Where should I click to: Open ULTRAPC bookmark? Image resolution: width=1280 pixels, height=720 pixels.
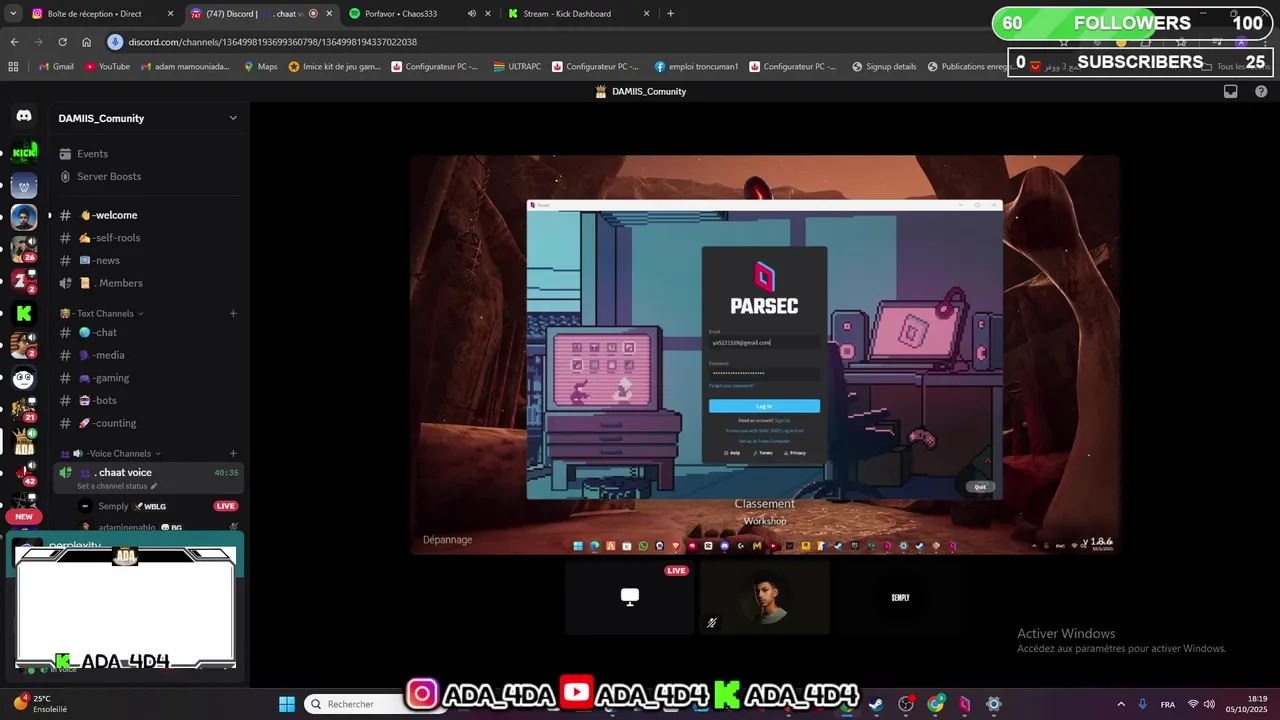click(517, 67)
